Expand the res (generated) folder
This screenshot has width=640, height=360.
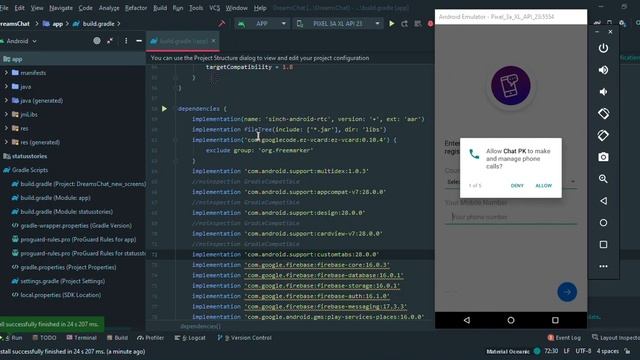6,142
